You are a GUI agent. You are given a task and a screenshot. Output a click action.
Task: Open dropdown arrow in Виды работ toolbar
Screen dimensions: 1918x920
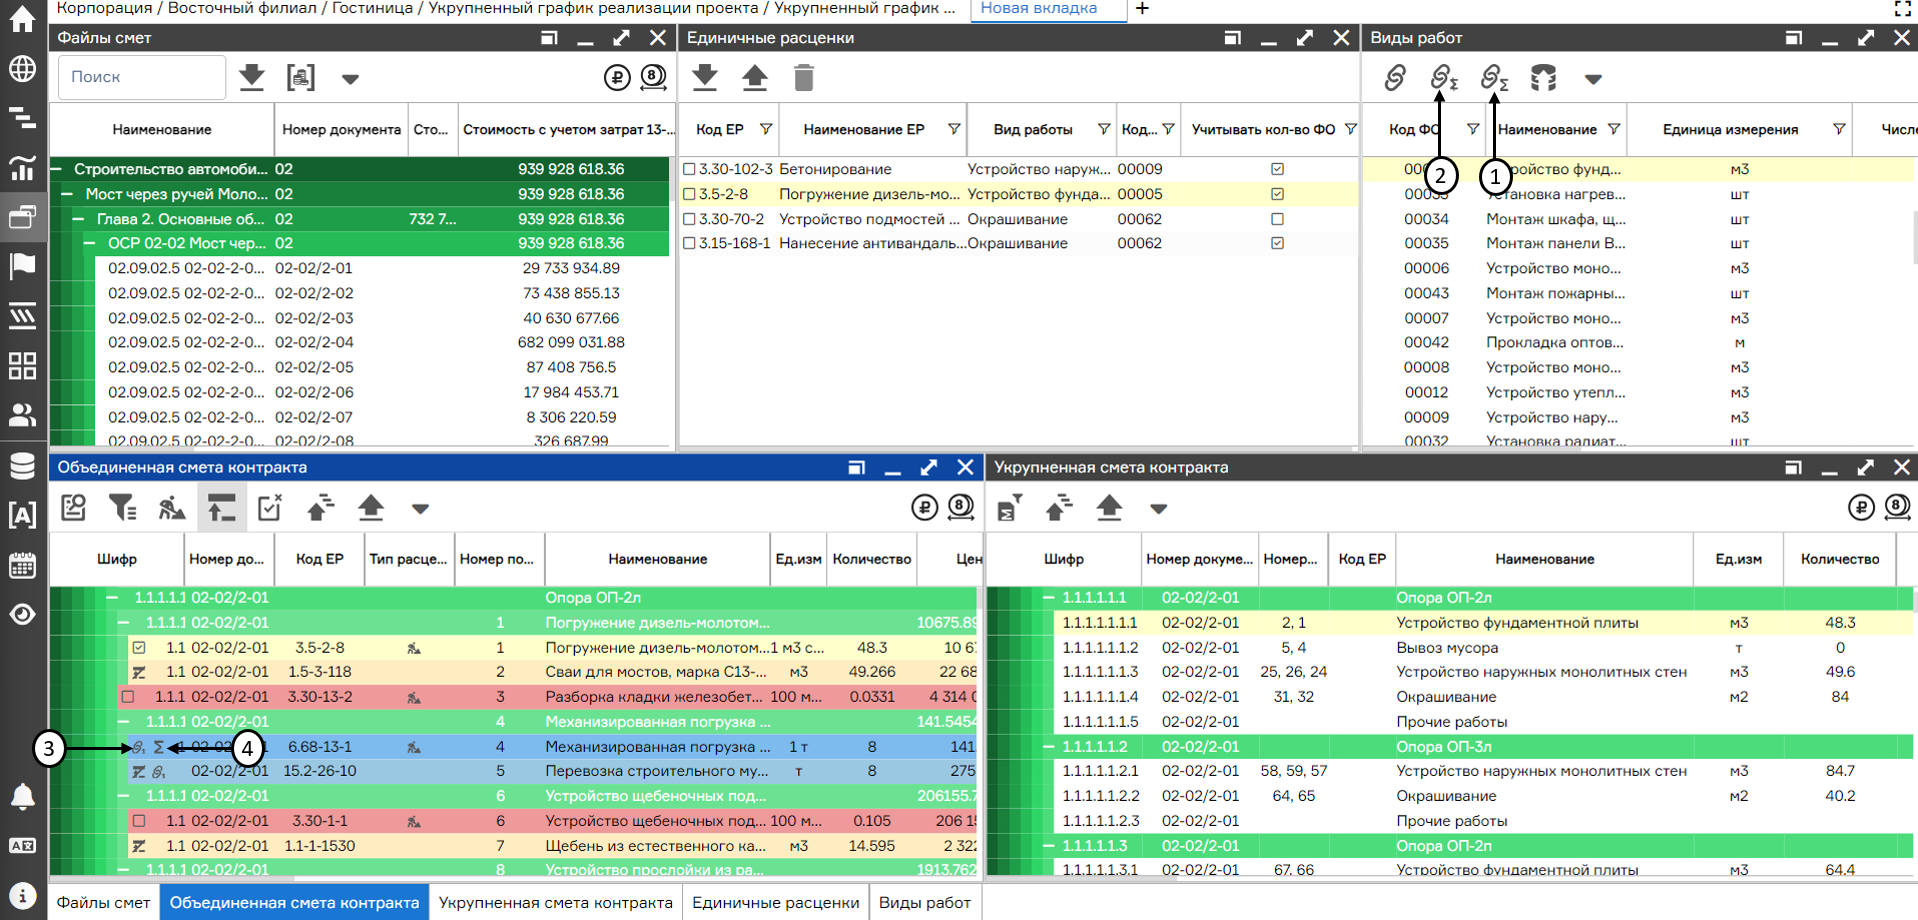[1593, 79]
